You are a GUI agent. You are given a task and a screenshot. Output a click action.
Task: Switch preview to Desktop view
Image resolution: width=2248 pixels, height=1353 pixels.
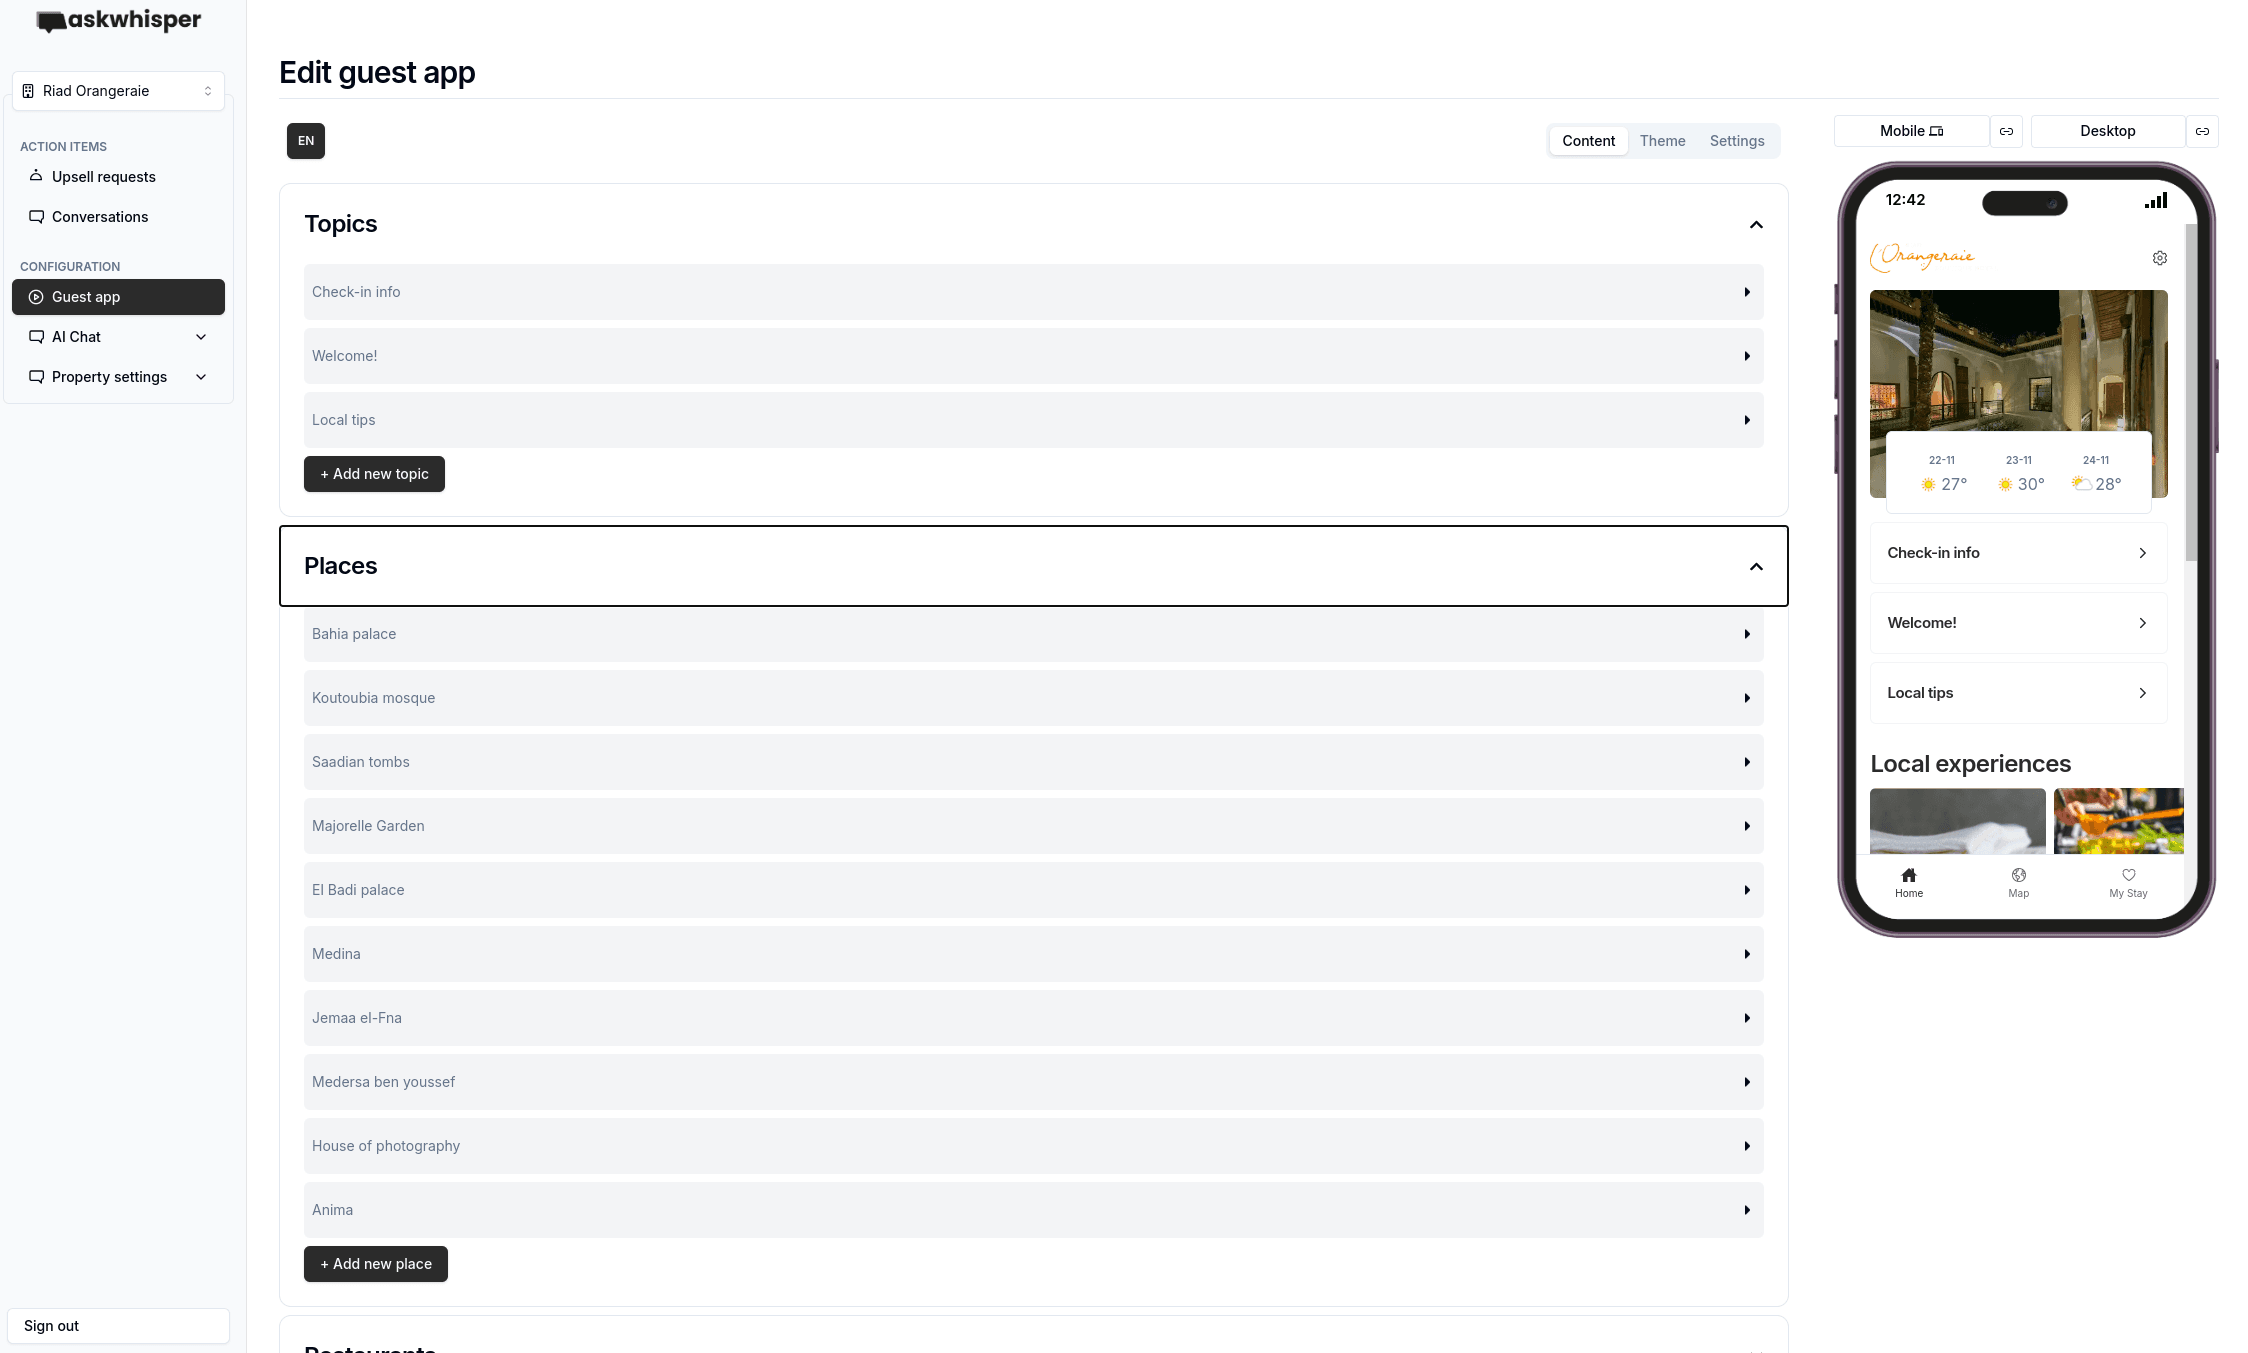tap(2107, 131)
